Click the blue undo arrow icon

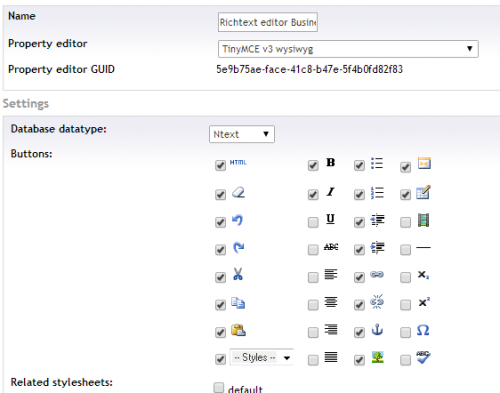click(x=237, y=220)
